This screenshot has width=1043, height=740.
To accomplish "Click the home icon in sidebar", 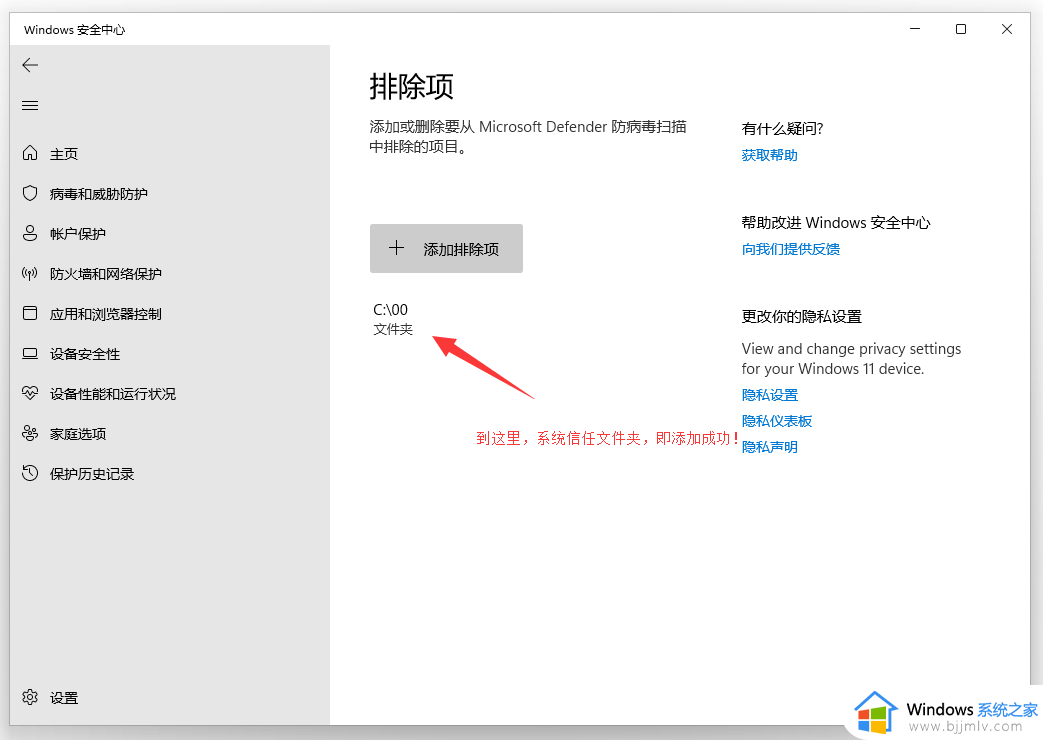I will [30, 153].
